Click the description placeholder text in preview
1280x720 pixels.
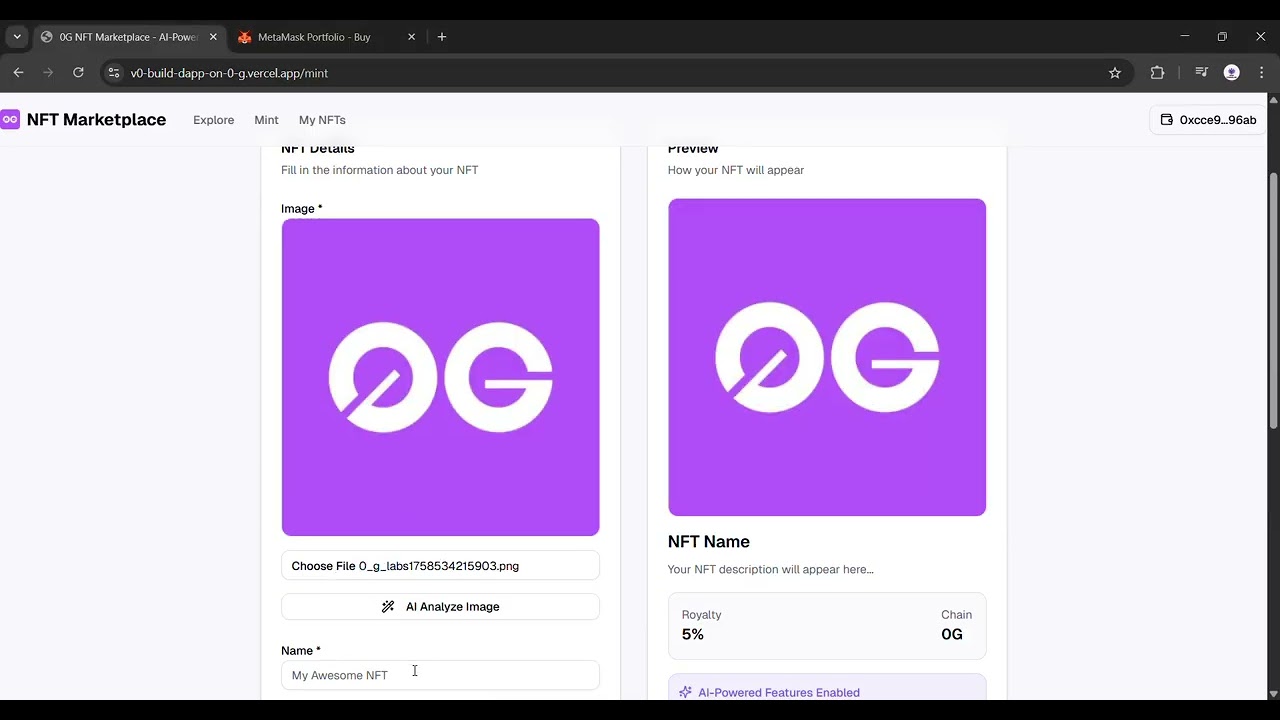(x=771, y=570)
